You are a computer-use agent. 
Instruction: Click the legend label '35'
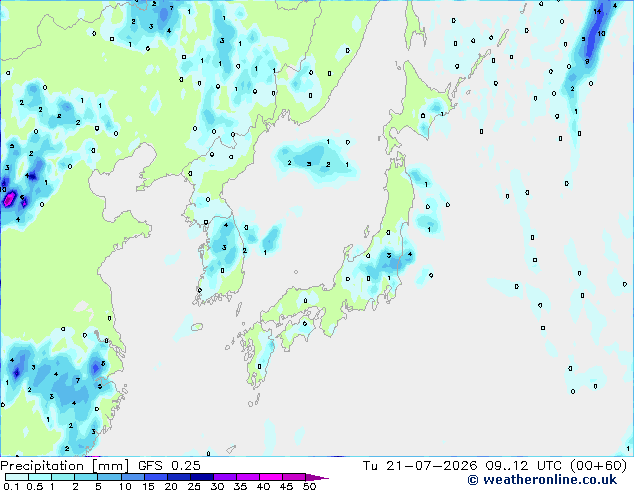pyautogui.click(x=241, y=486)
